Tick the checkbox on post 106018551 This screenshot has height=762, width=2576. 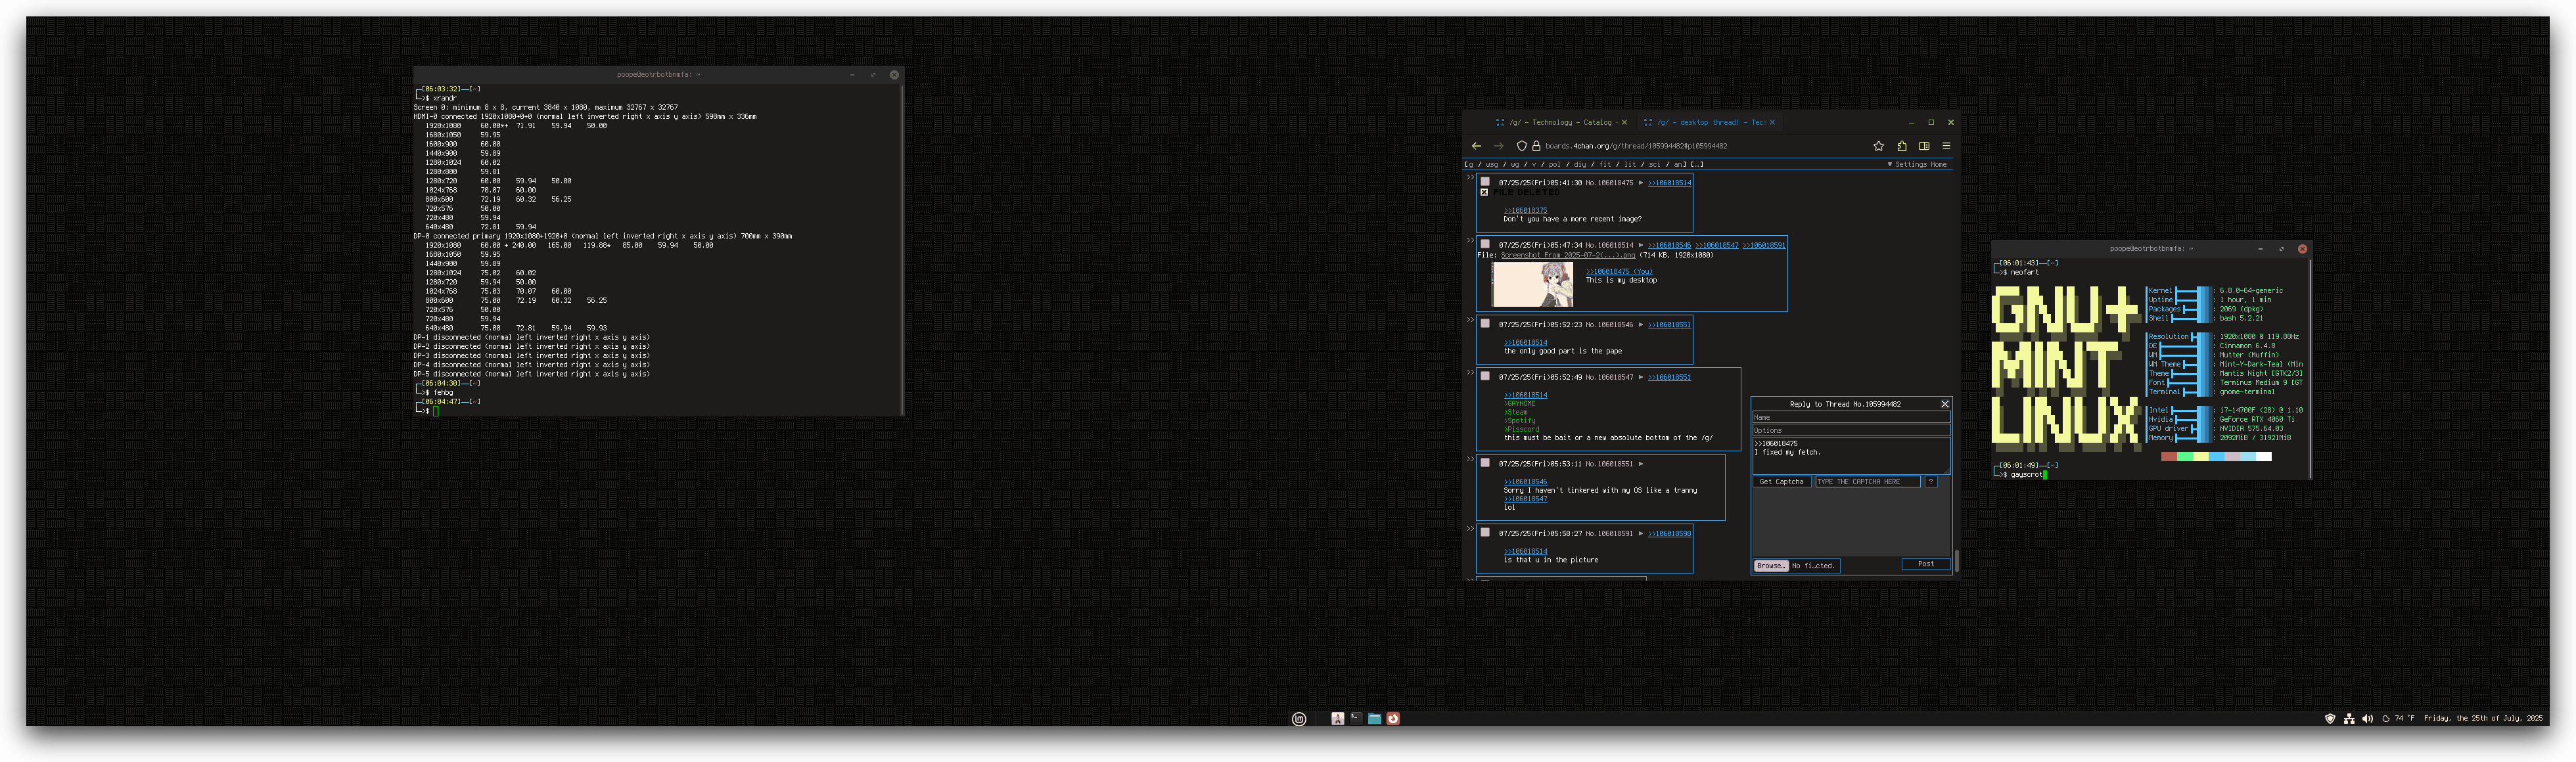pos(1485,463)
